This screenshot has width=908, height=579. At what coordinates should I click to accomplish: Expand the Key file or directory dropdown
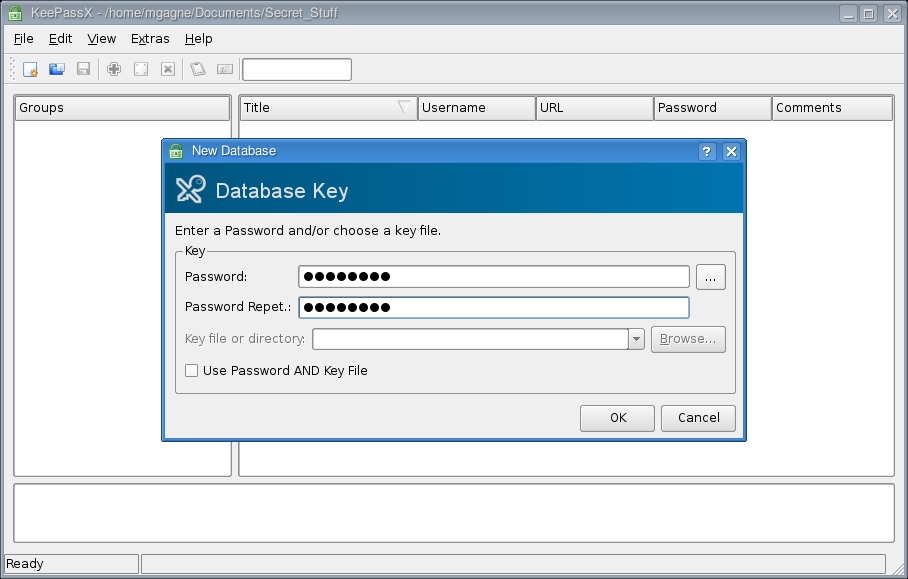point(636,339)
